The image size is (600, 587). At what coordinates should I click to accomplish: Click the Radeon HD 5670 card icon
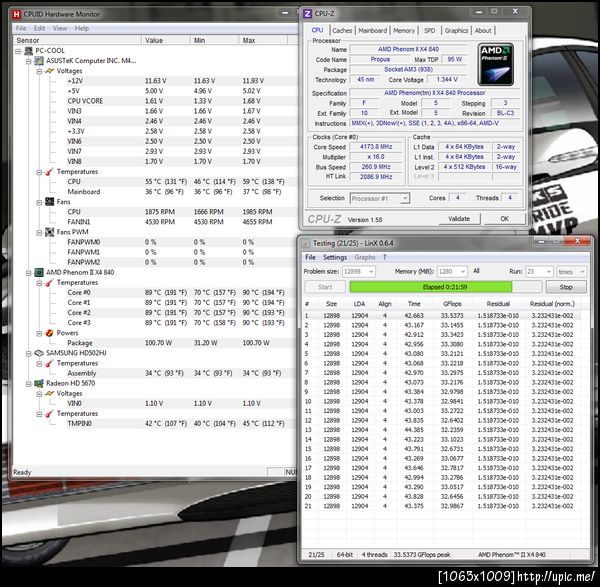(x=39, y=383)
